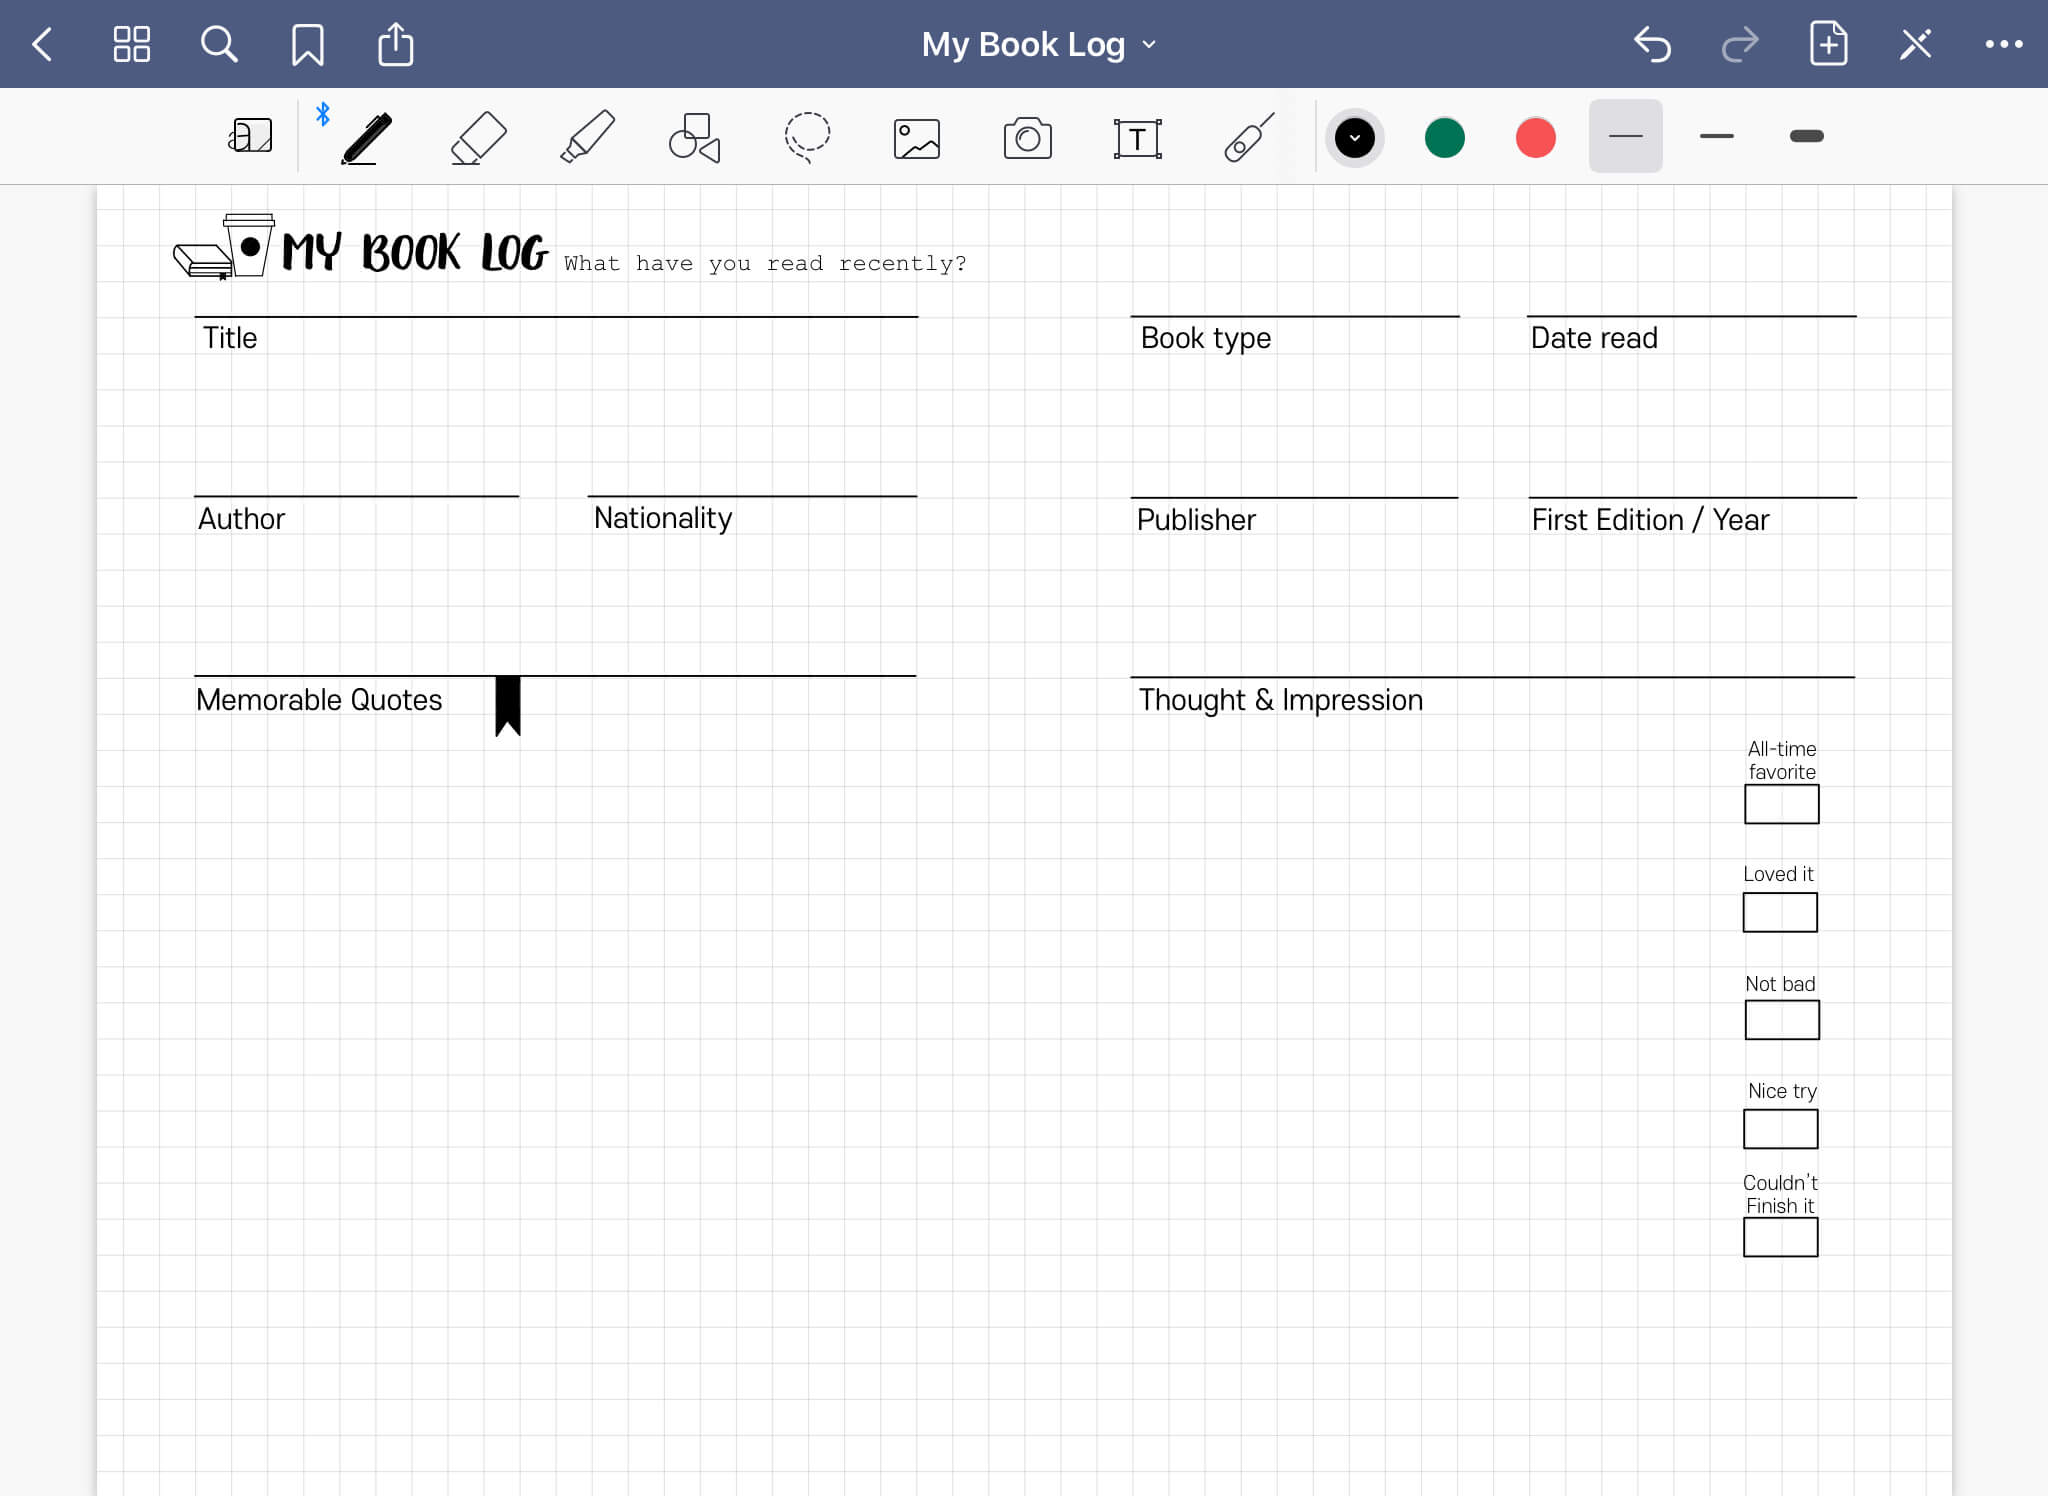Viewport: 2048px width, 1496px height.
Task: Tap the Camera tool icon
Action: coord(1027,138)
